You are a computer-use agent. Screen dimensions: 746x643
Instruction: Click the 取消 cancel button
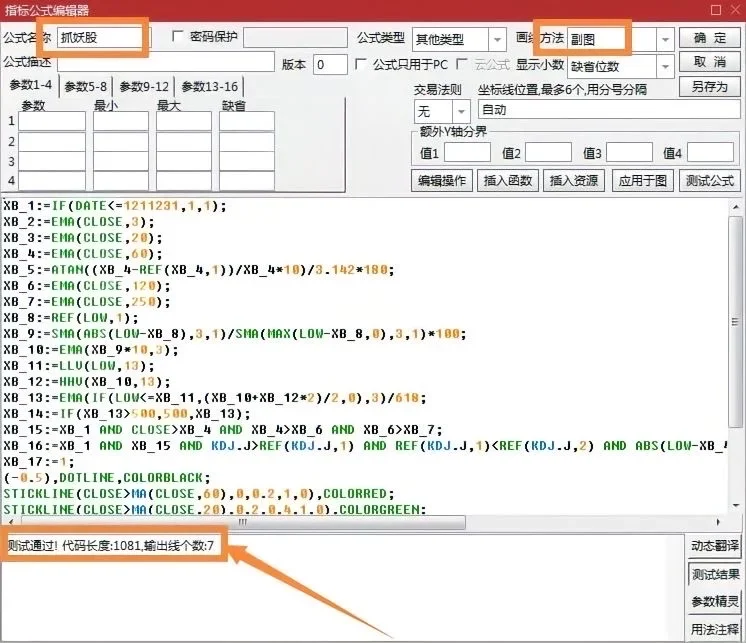709,62
